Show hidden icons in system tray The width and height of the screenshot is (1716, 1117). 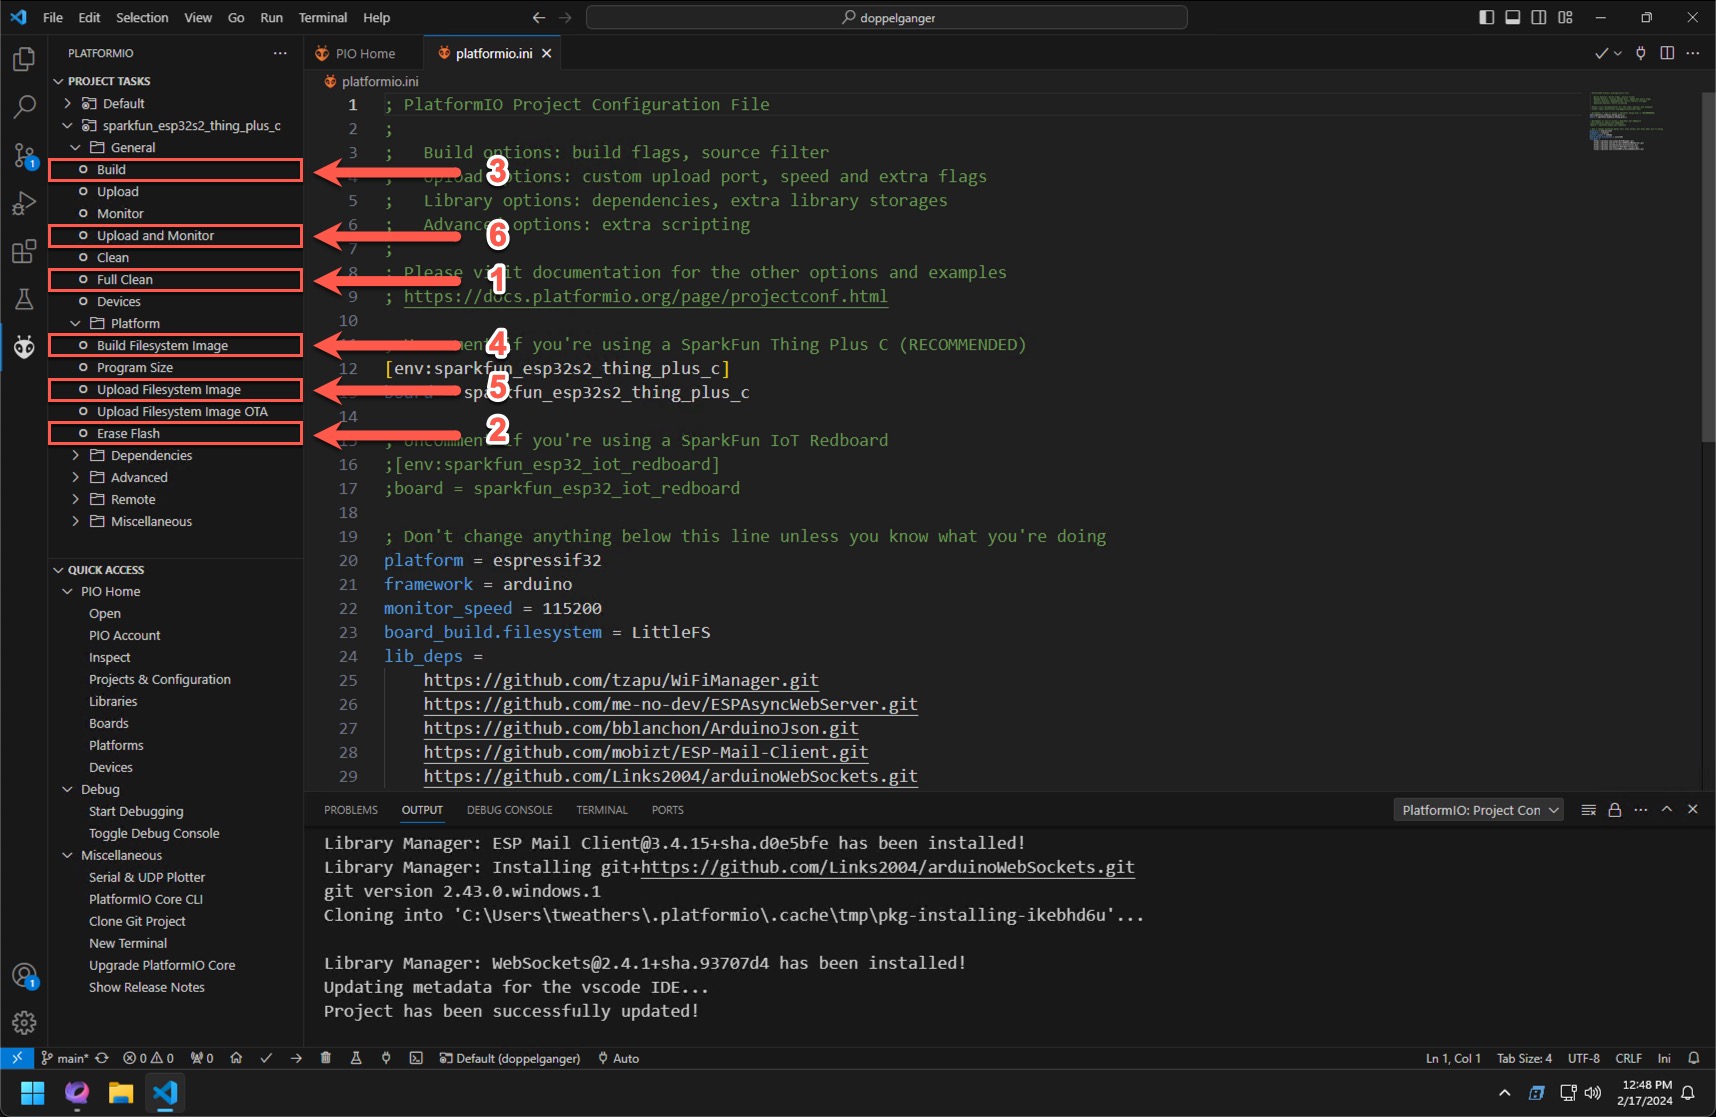(1504, 1092)
